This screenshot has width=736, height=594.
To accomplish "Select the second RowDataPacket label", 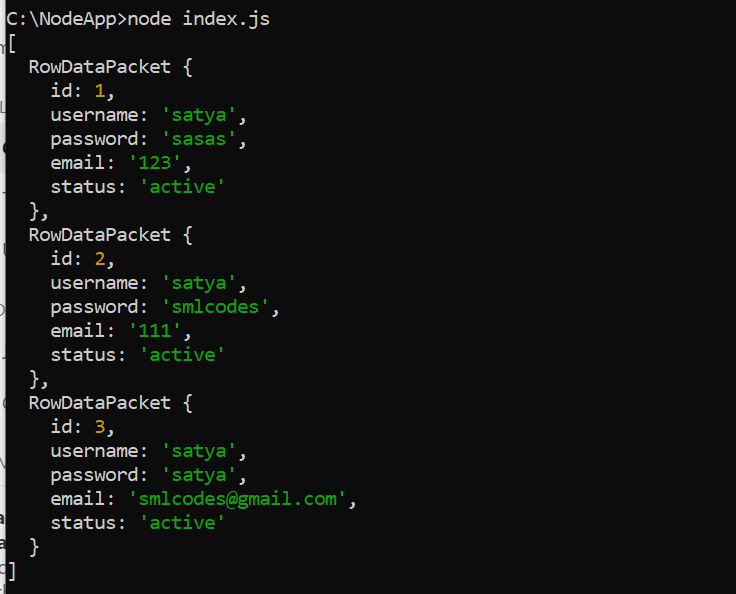I will coord(100,235).
